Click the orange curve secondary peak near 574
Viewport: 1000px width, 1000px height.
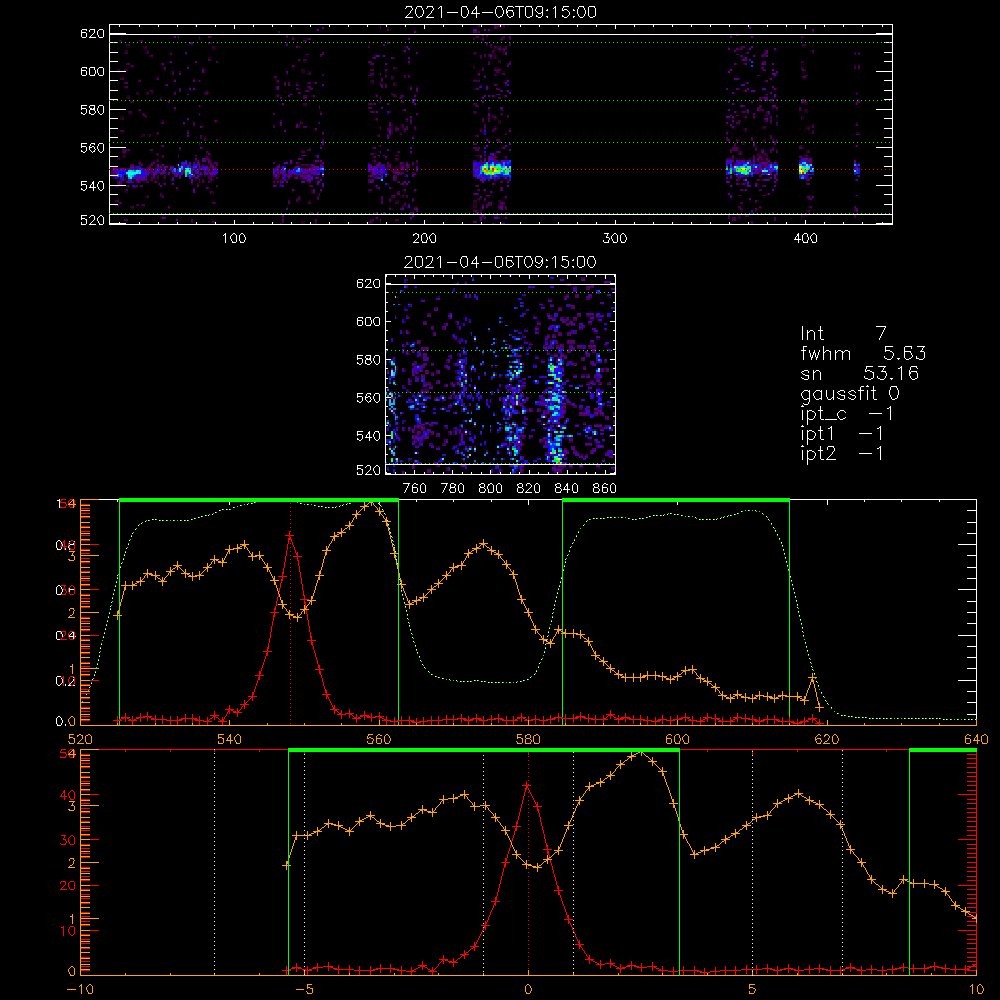483,544
